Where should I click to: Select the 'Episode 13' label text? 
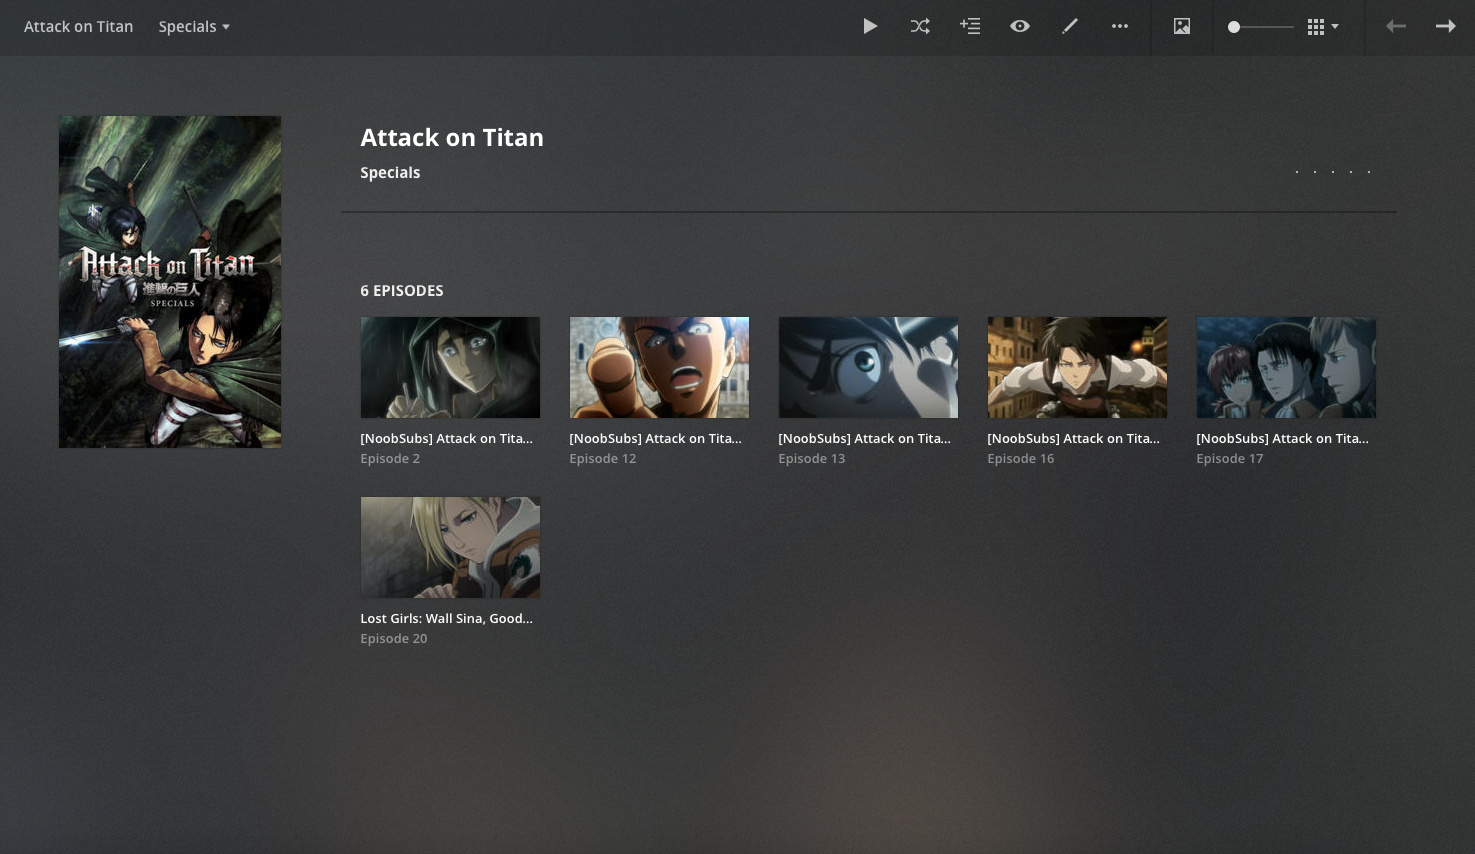click(x=812, y=458)
